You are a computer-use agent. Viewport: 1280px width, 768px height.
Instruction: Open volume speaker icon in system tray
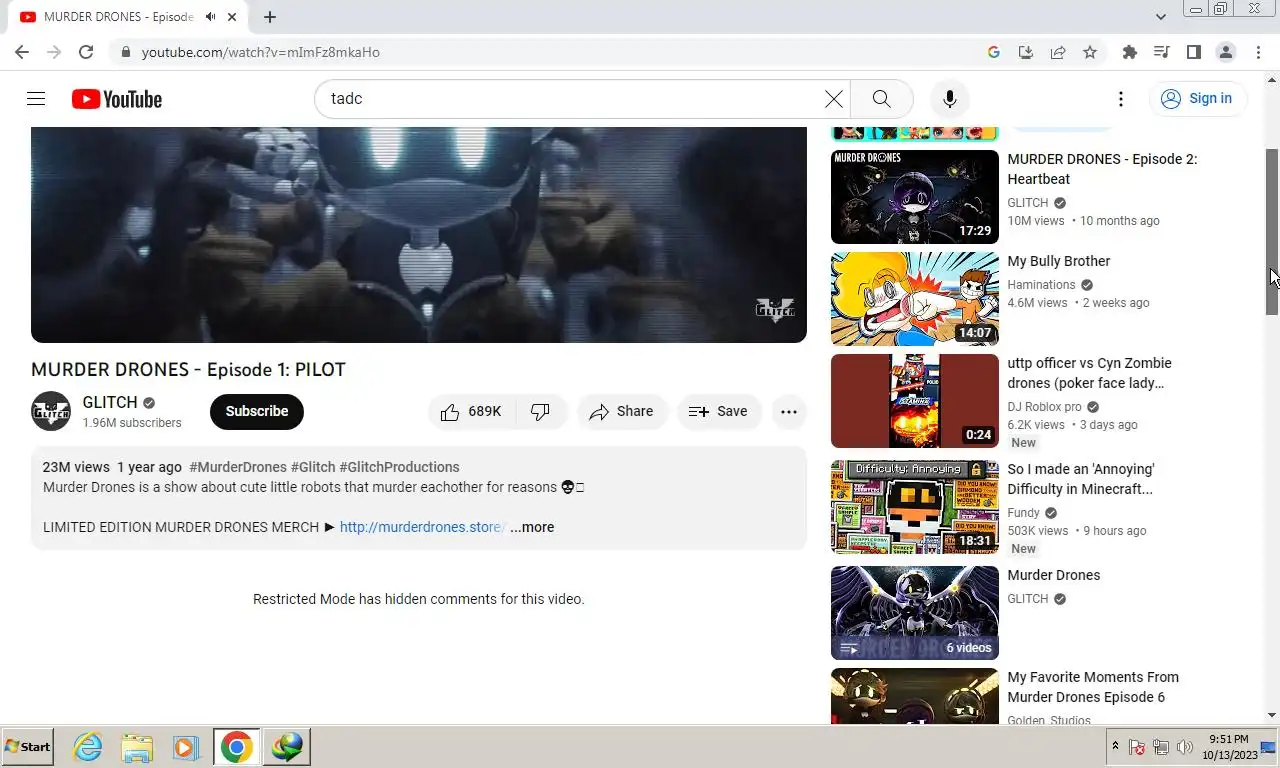pos(1185,747)
